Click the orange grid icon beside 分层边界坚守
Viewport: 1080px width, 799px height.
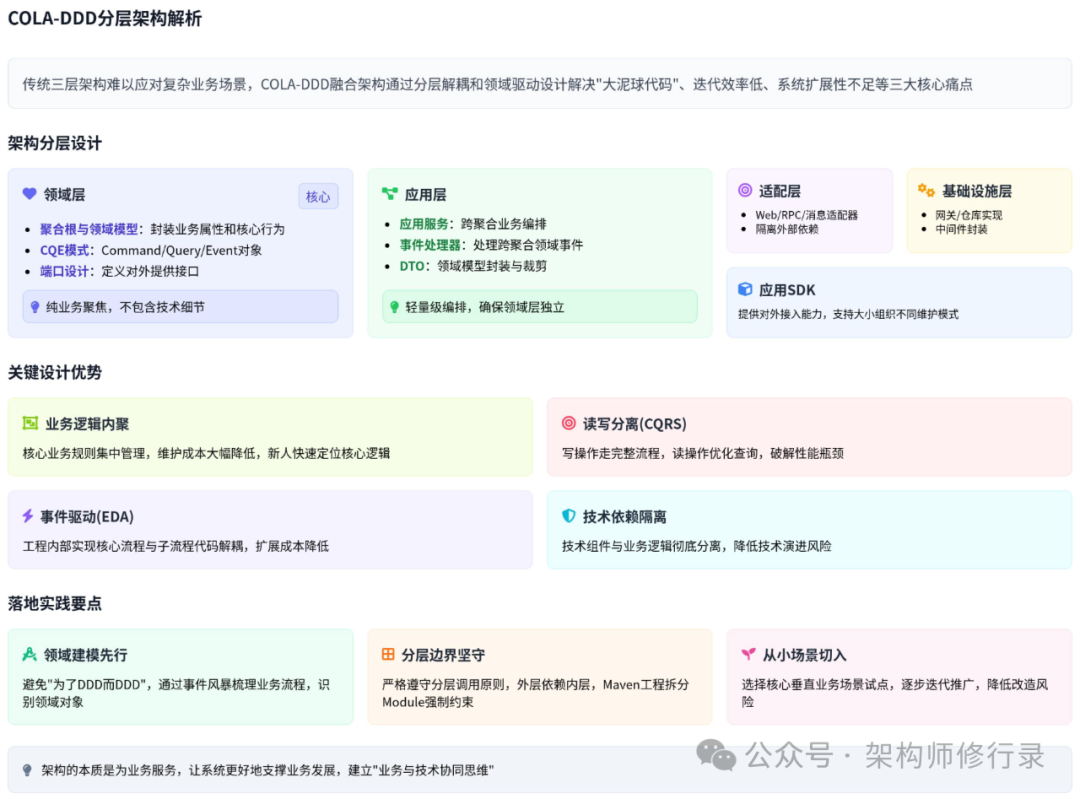point(388,654)
